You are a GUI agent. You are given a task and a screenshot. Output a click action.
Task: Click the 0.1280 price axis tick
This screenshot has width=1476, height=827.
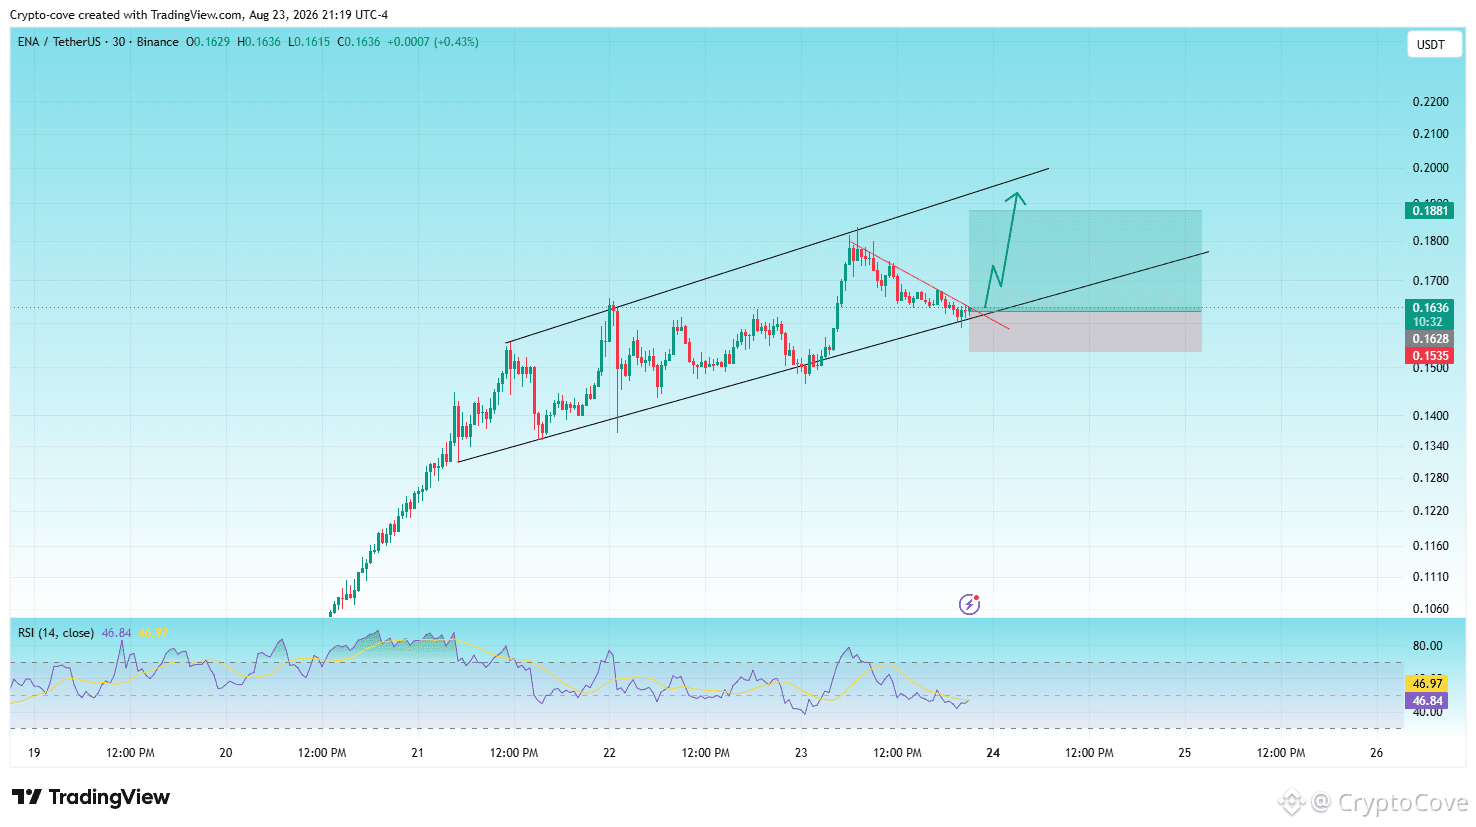[1430, 478]
